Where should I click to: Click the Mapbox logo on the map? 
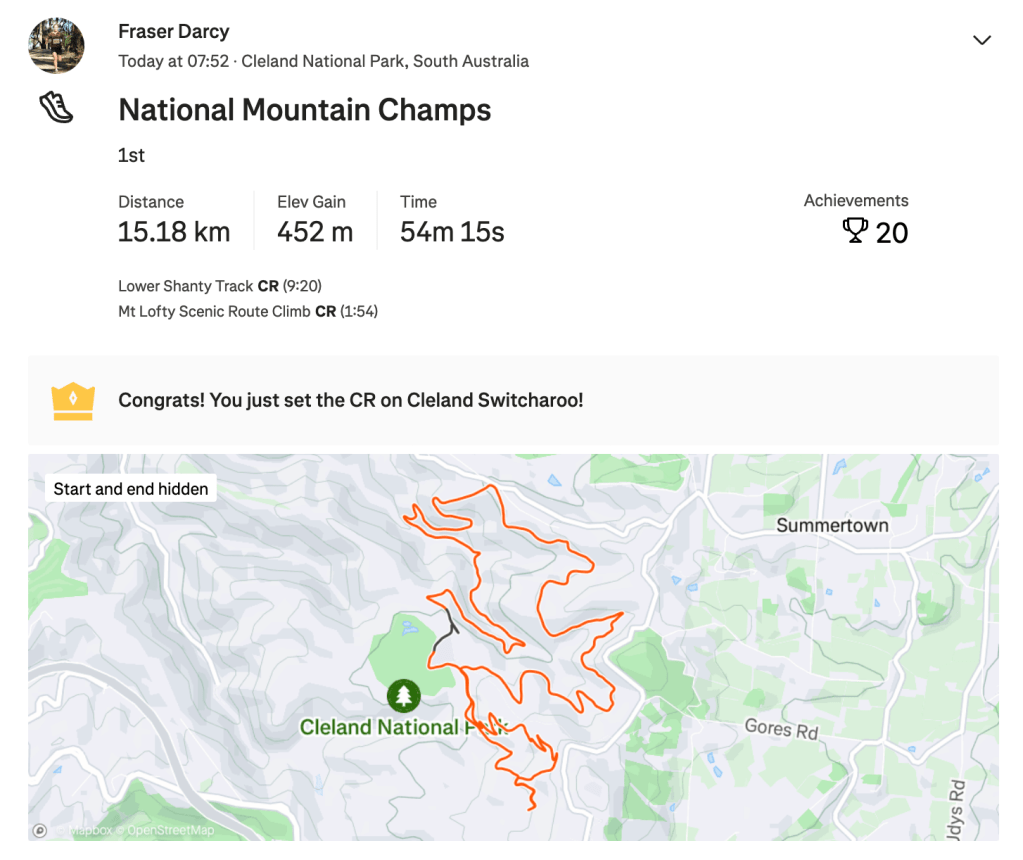pos(40,830)
